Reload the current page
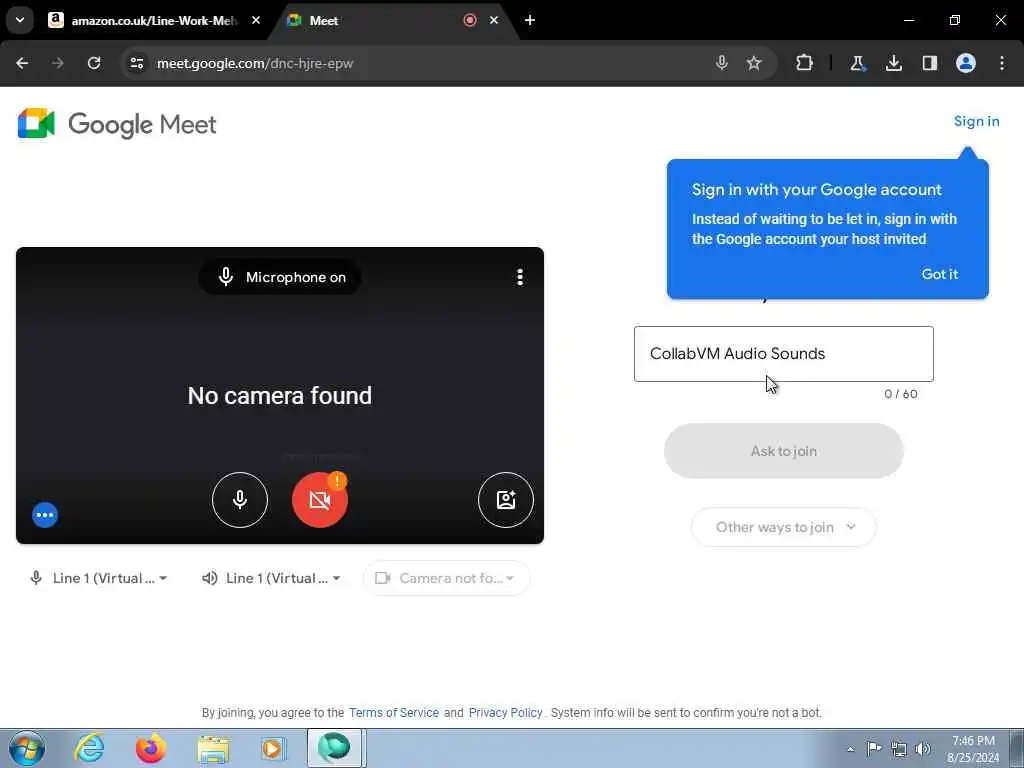 click(x=94, y=63)
